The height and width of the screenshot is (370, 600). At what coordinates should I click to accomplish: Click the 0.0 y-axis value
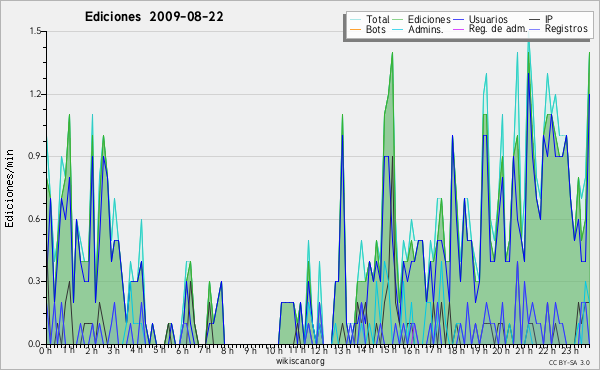tap(35, 344)
